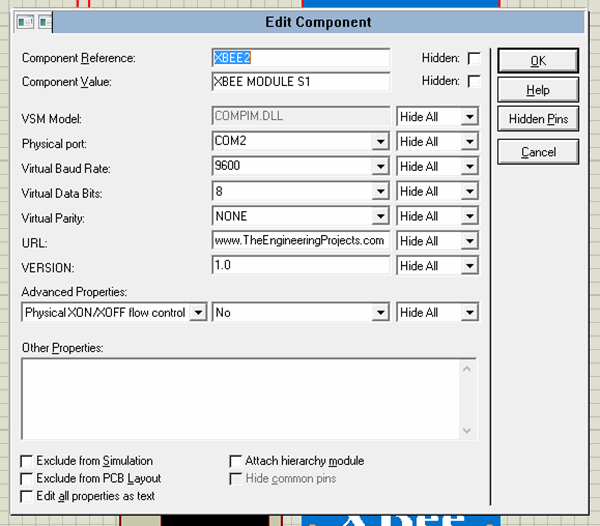Screen dimensions: 600x526
Task: Check the Hidden box for Component Value
Action: (474, 81)
